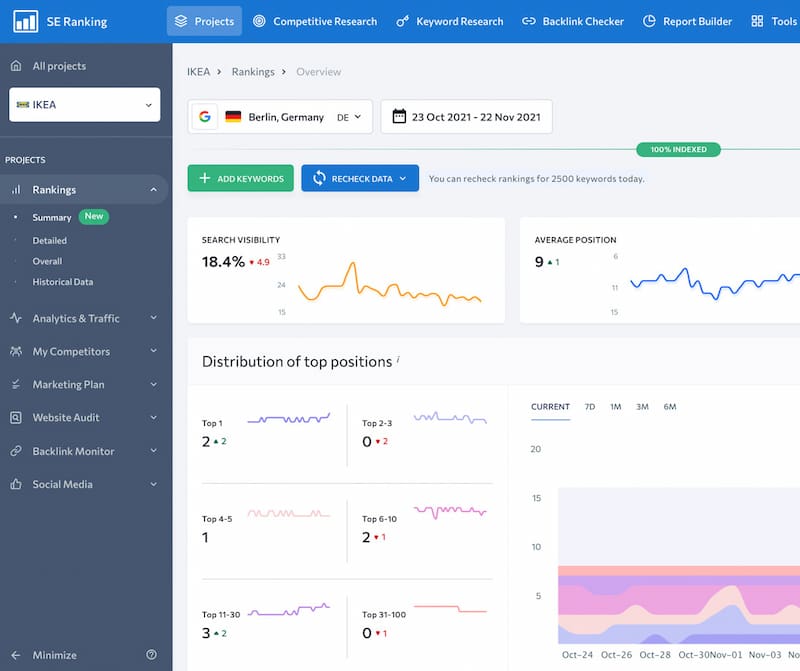This screenshot has height=671, width=800.
Task: Click IKEA in the breadcrumb
Action: [x=198, y=72]
